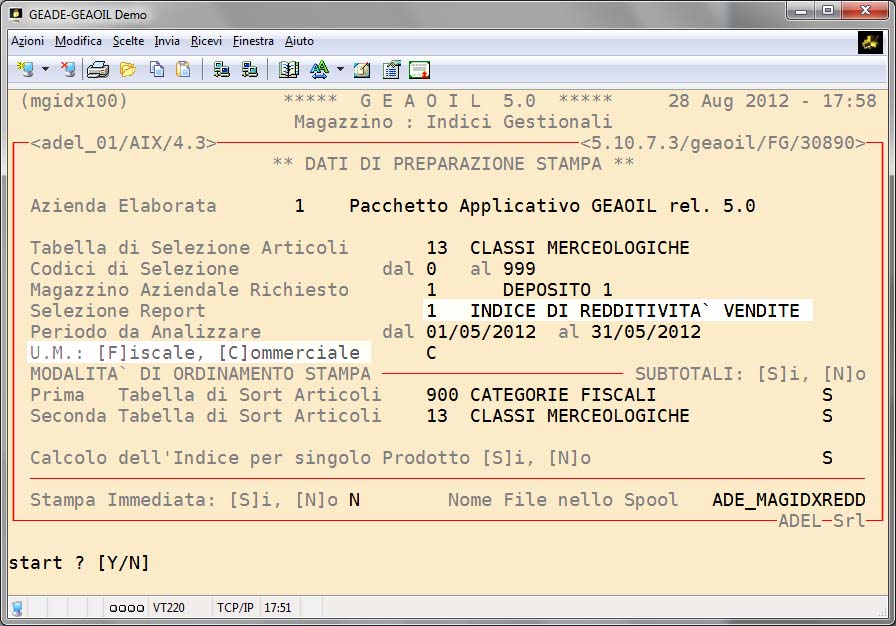Image resolution: width=896 pixels, height=626 pixels.
Task: Click the disconnect session icon
Action: 68,70
